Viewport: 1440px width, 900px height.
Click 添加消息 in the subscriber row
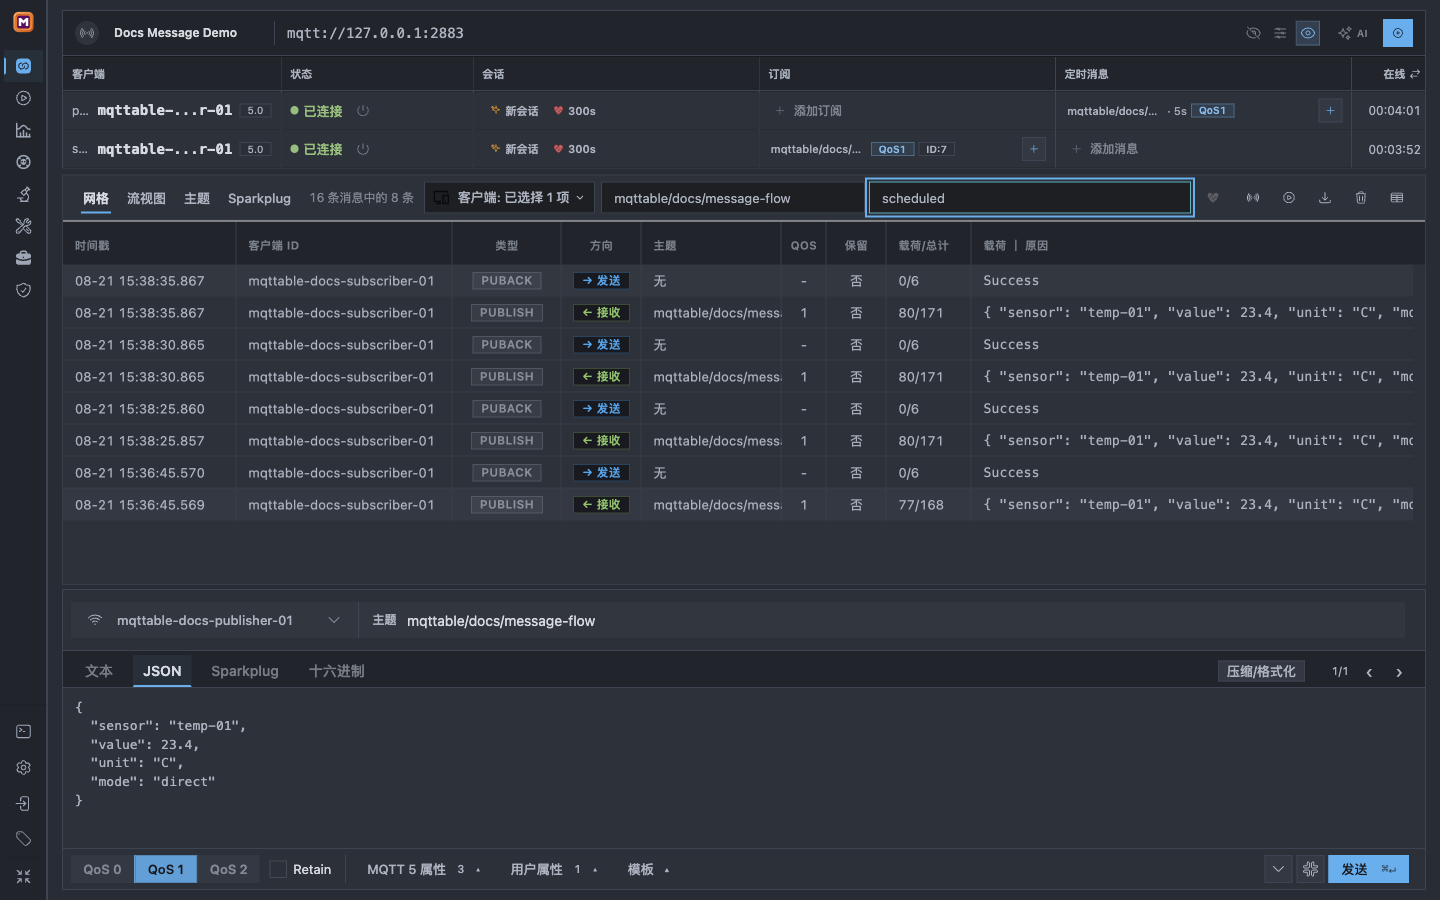[1105, 149]
